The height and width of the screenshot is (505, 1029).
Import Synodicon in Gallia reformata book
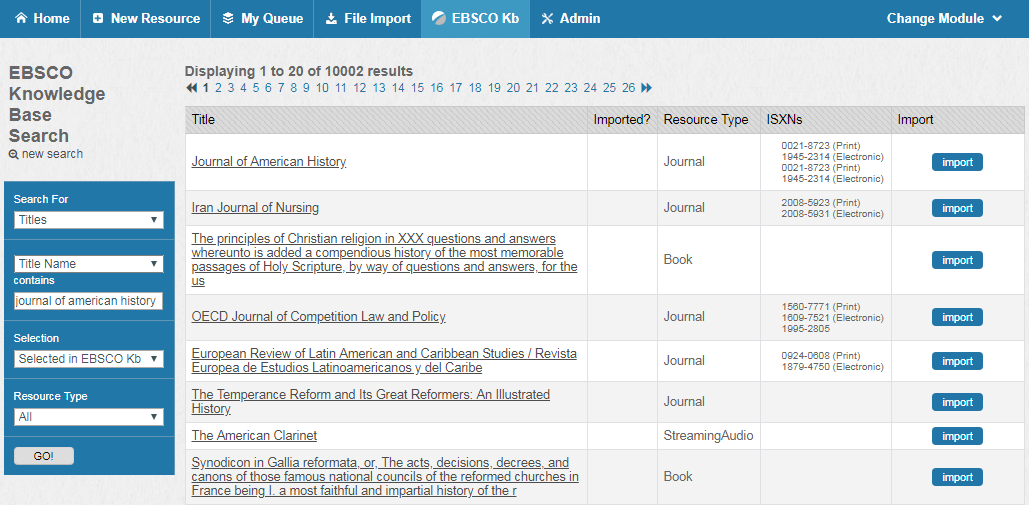[x=957, y=477]
